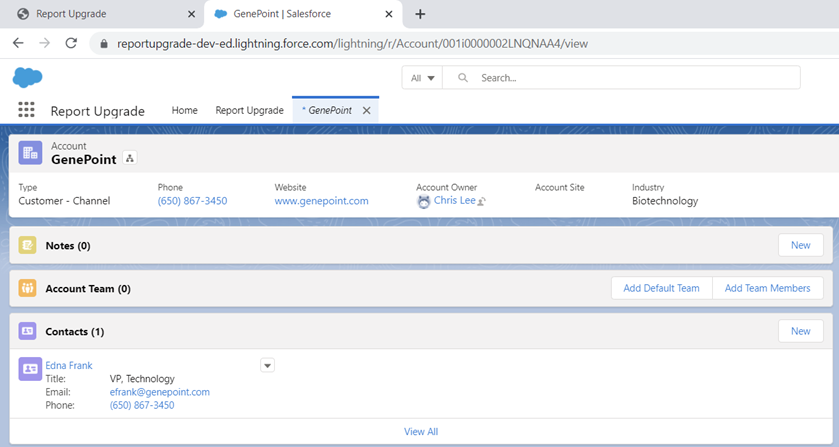Reload the page with the refresh icon
Image resolution: width=839 pixels, height=447 pixels.
point(71,43)
